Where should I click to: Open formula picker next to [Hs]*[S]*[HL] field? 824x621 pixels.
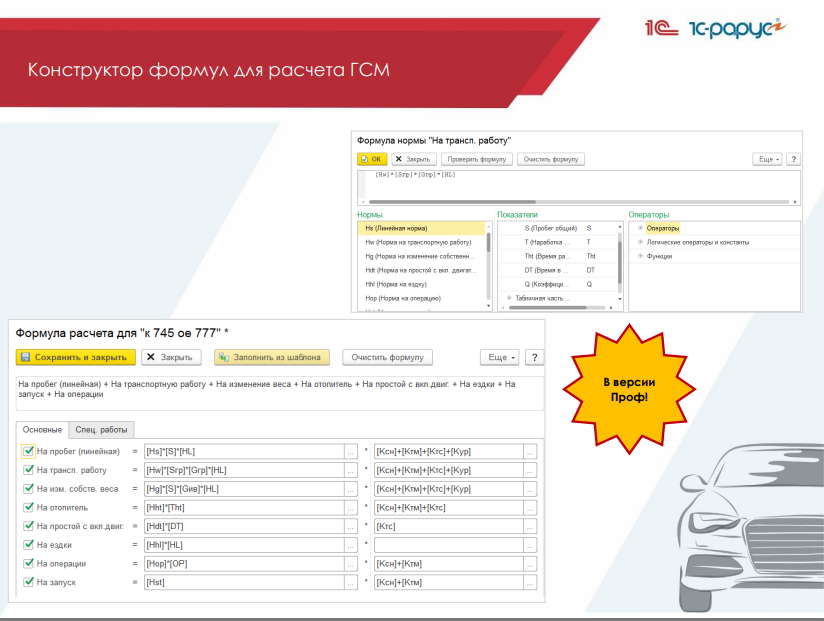click(350, 451)
